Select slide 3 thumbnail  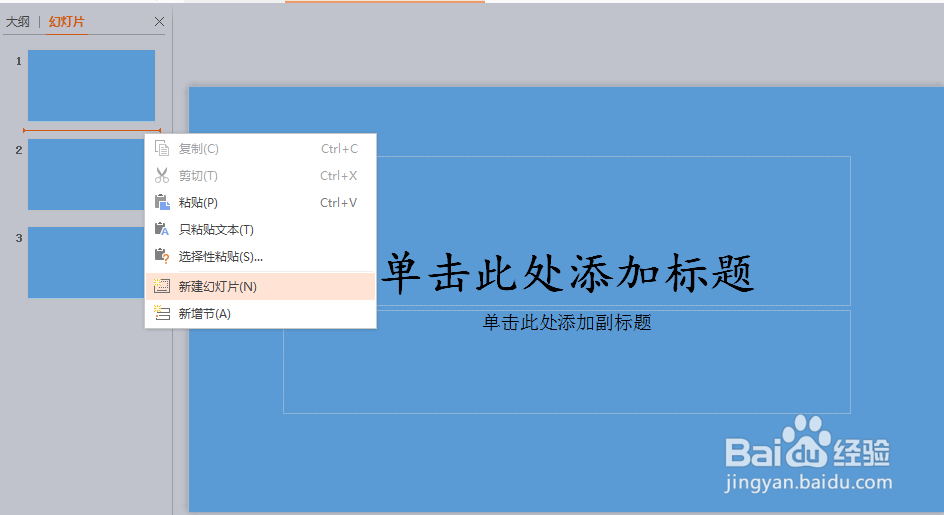click(86, 263)
